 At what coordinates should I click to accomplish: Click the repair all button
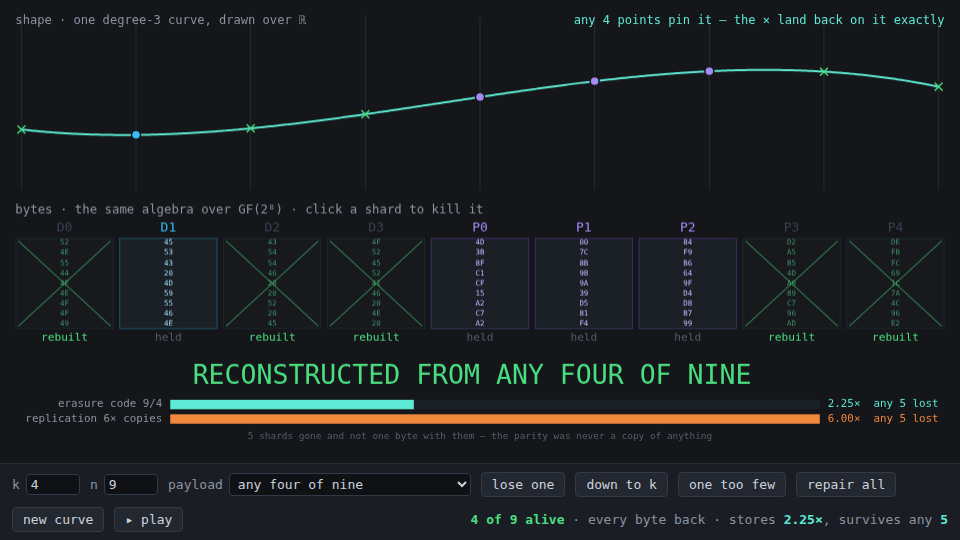(846, 484)
